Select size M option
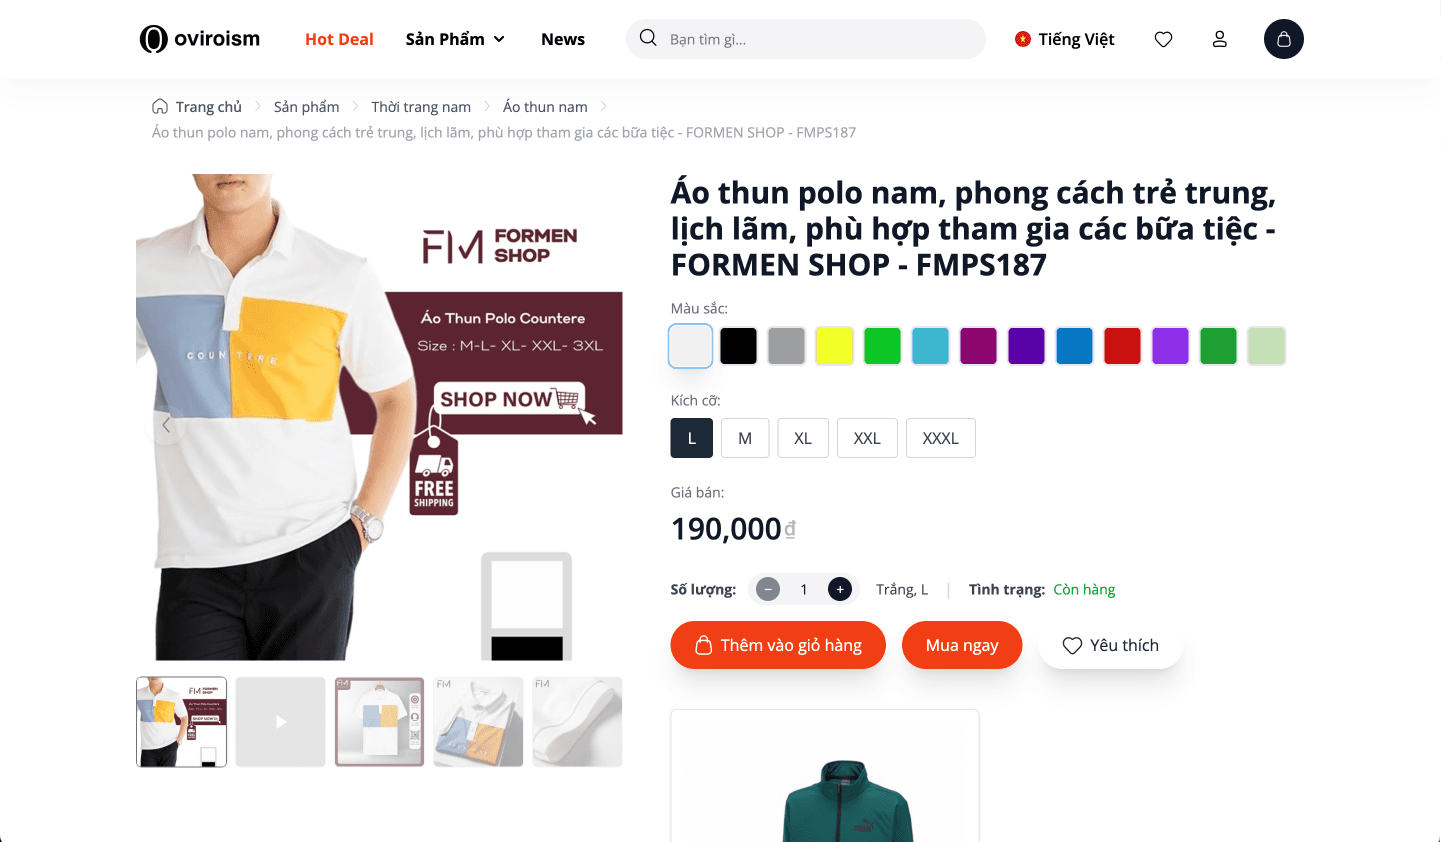The height and width of the screenshot is (842, 1441). click(x=745, y=438)
